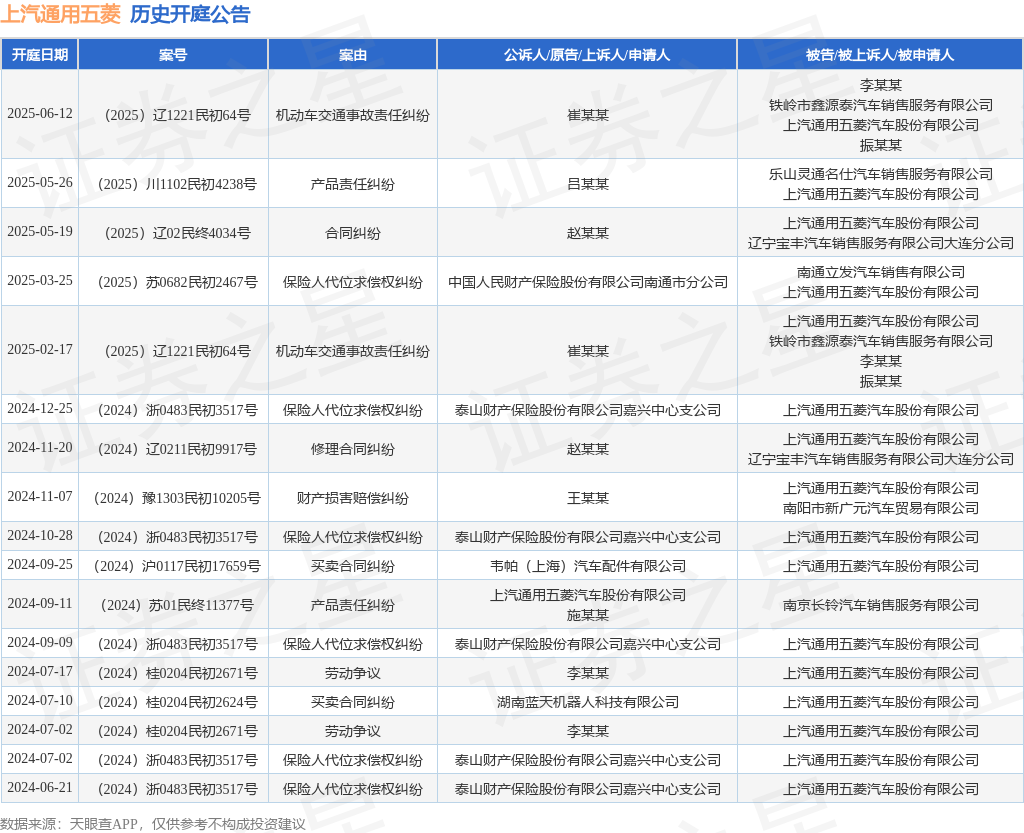This screenshot has width=1024, height=833.
Task: Click case number (2025)川1102民初4238号
Action: point(176,184)
